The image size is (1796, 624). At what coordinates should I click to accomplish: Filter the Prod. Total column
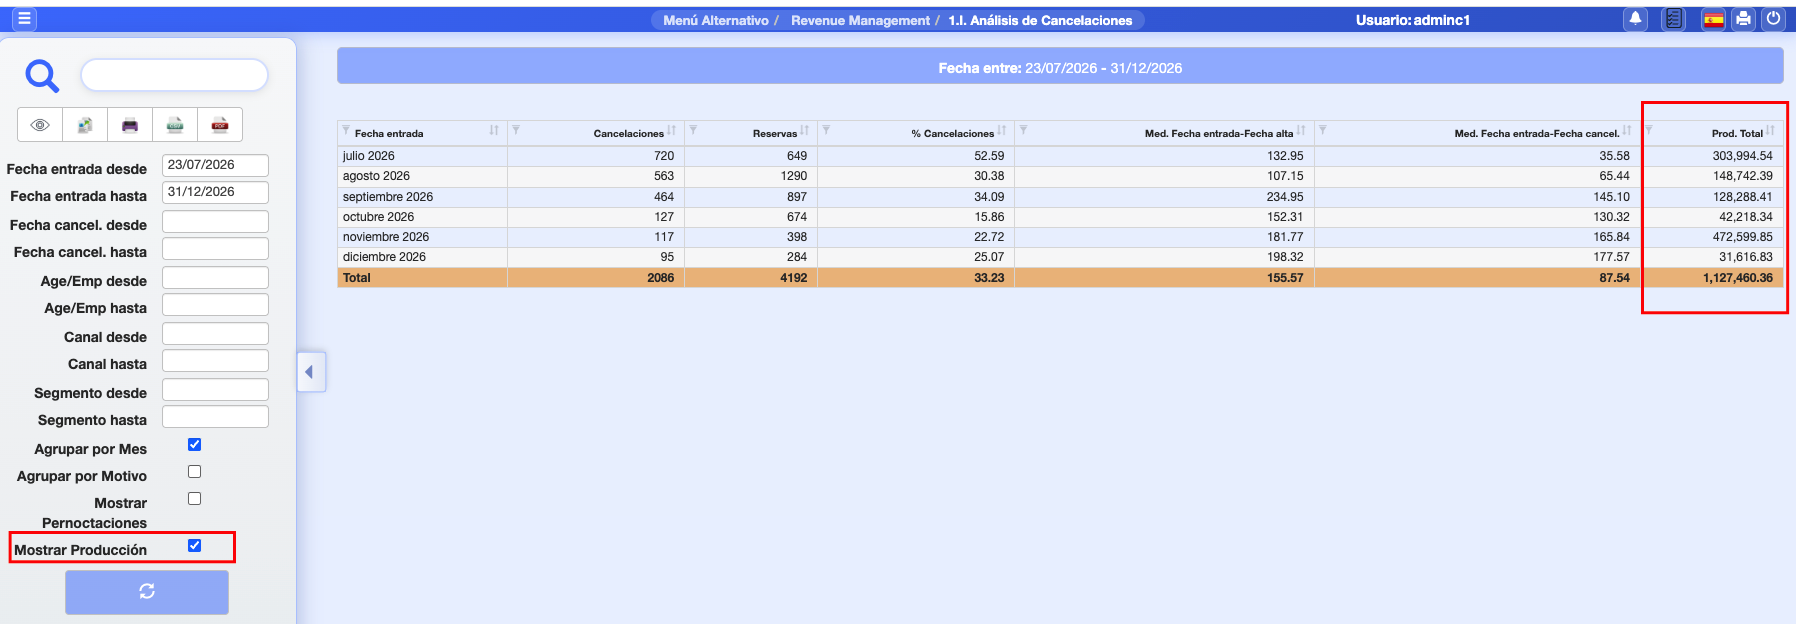point(1649,130)
